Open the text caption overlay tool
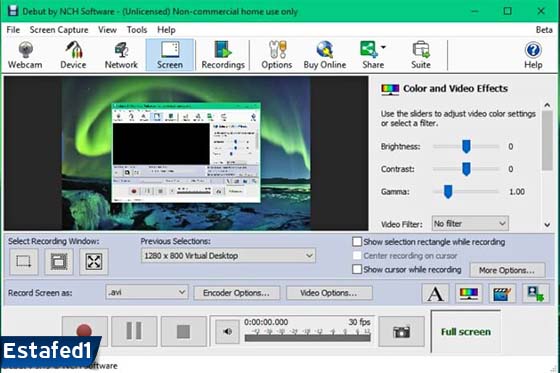Image resolution: width=560 pixels, height=373 pixels. coord(435,294)
